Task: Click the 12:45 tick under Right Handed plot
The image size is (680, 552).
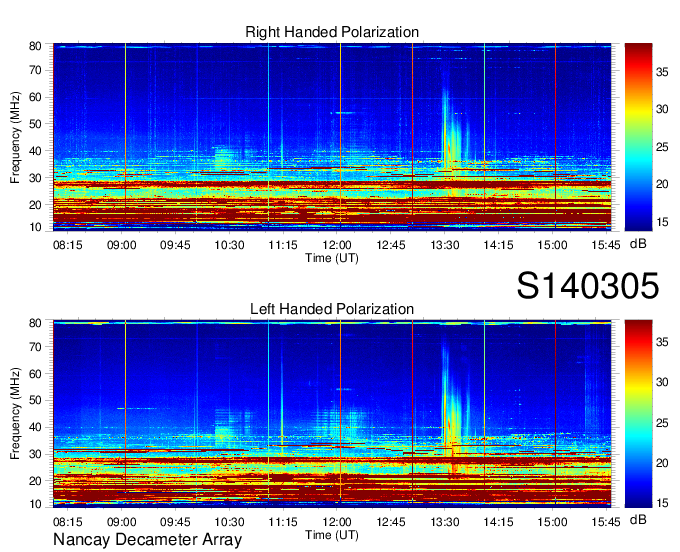Action: coord(391,245)
